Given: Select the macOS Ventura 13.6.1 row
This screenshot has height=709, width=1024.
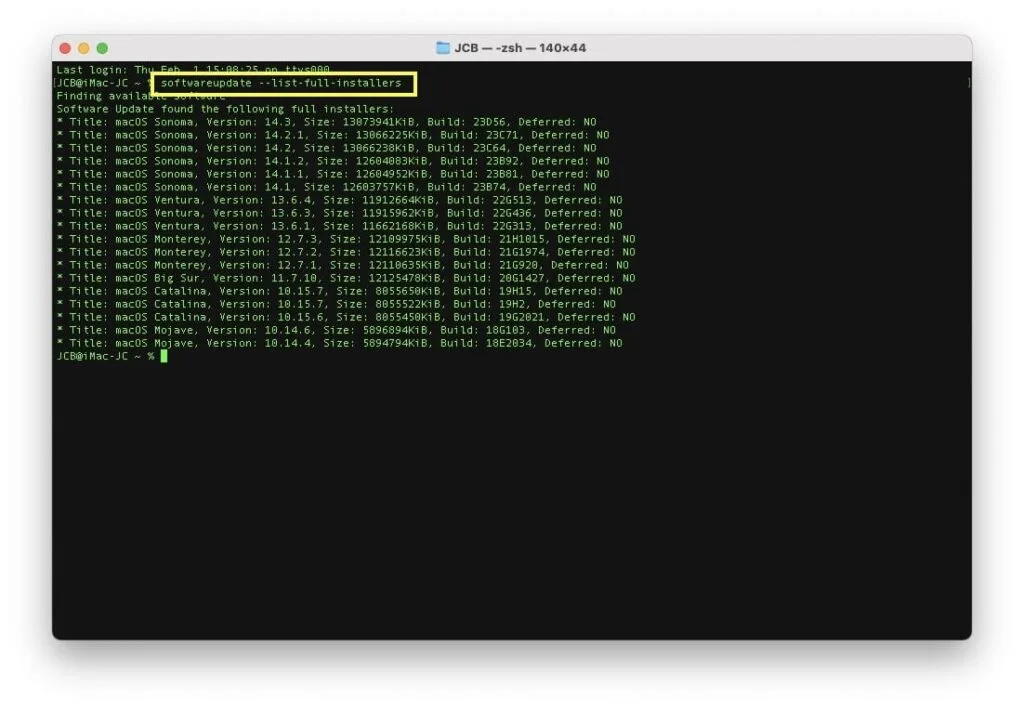Looking at the screenshot, I should click(x=340, y=227).
